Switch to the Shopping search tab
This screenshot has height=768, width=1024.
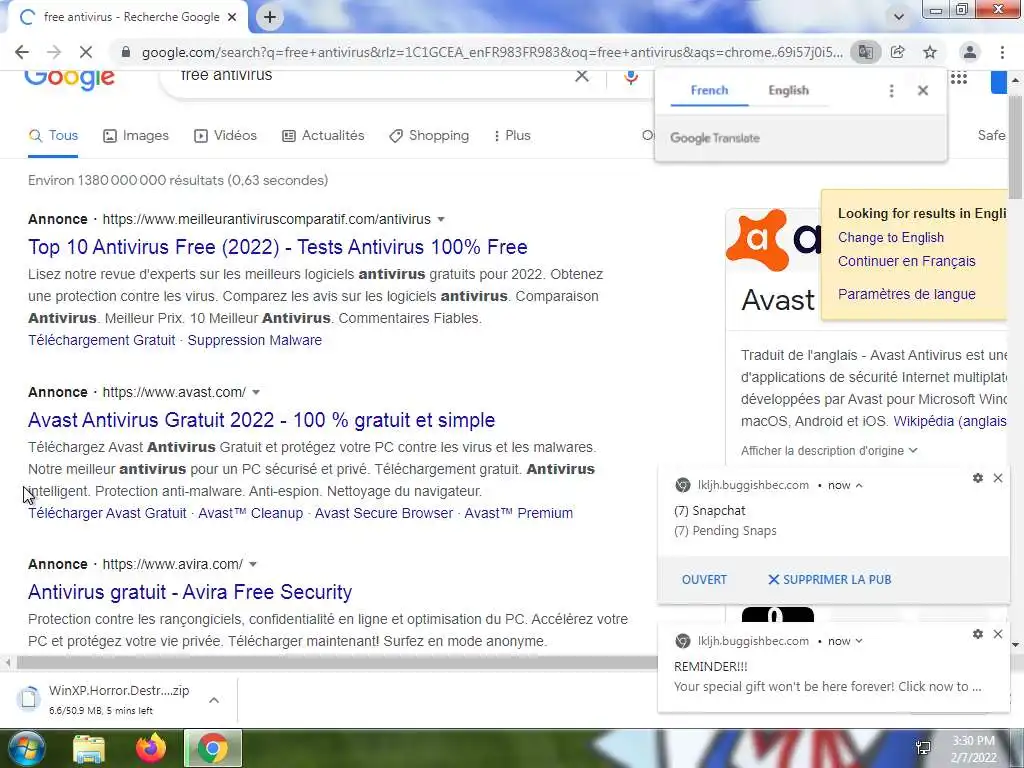pos(428,135)
